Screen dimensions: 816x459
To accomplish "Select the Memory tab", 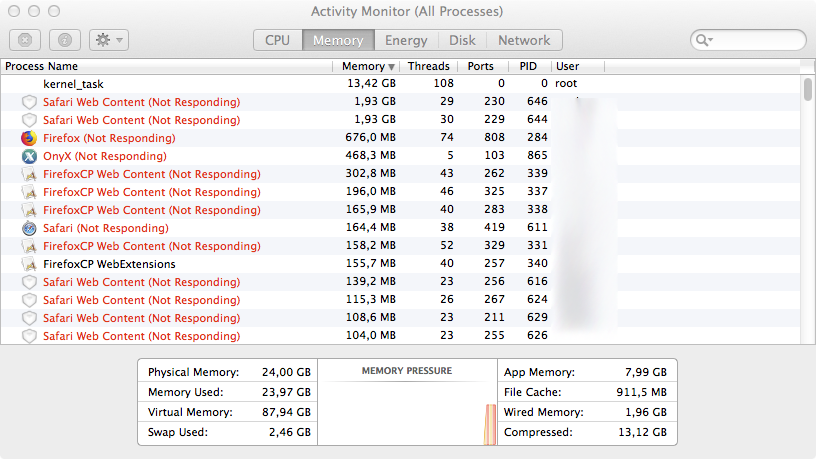I will [338, 40].
